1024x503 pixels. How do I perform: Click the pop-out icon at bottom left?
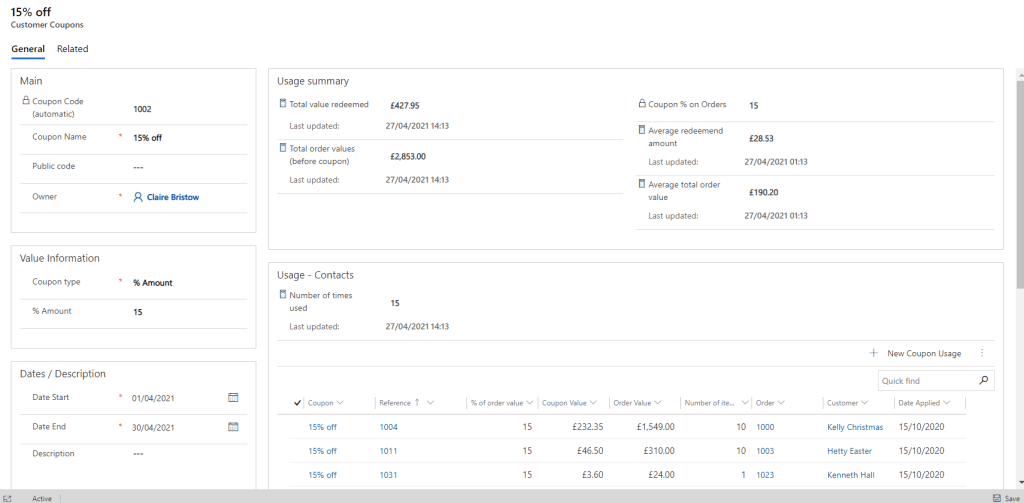coord(7,498)
